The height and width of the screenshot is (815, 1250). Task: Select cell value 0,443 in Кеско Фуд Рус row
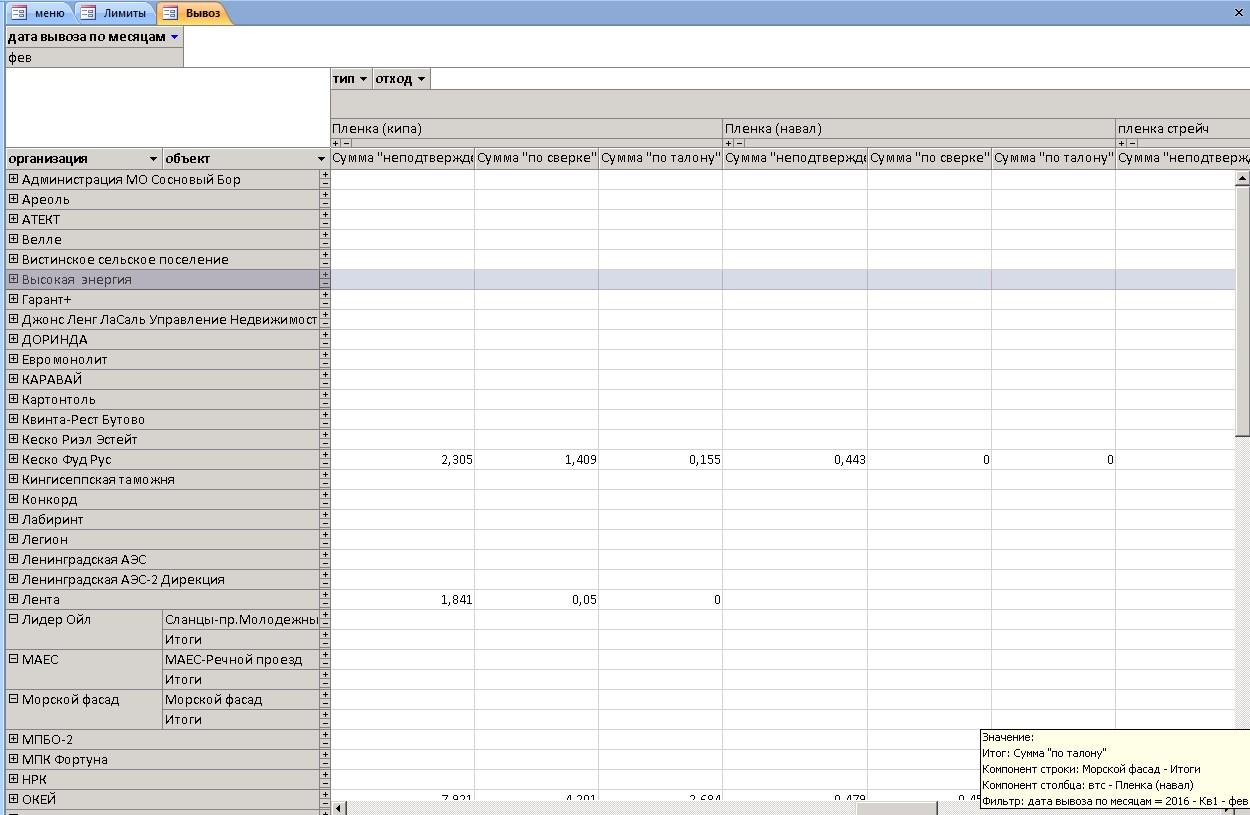tap(795, 460)
